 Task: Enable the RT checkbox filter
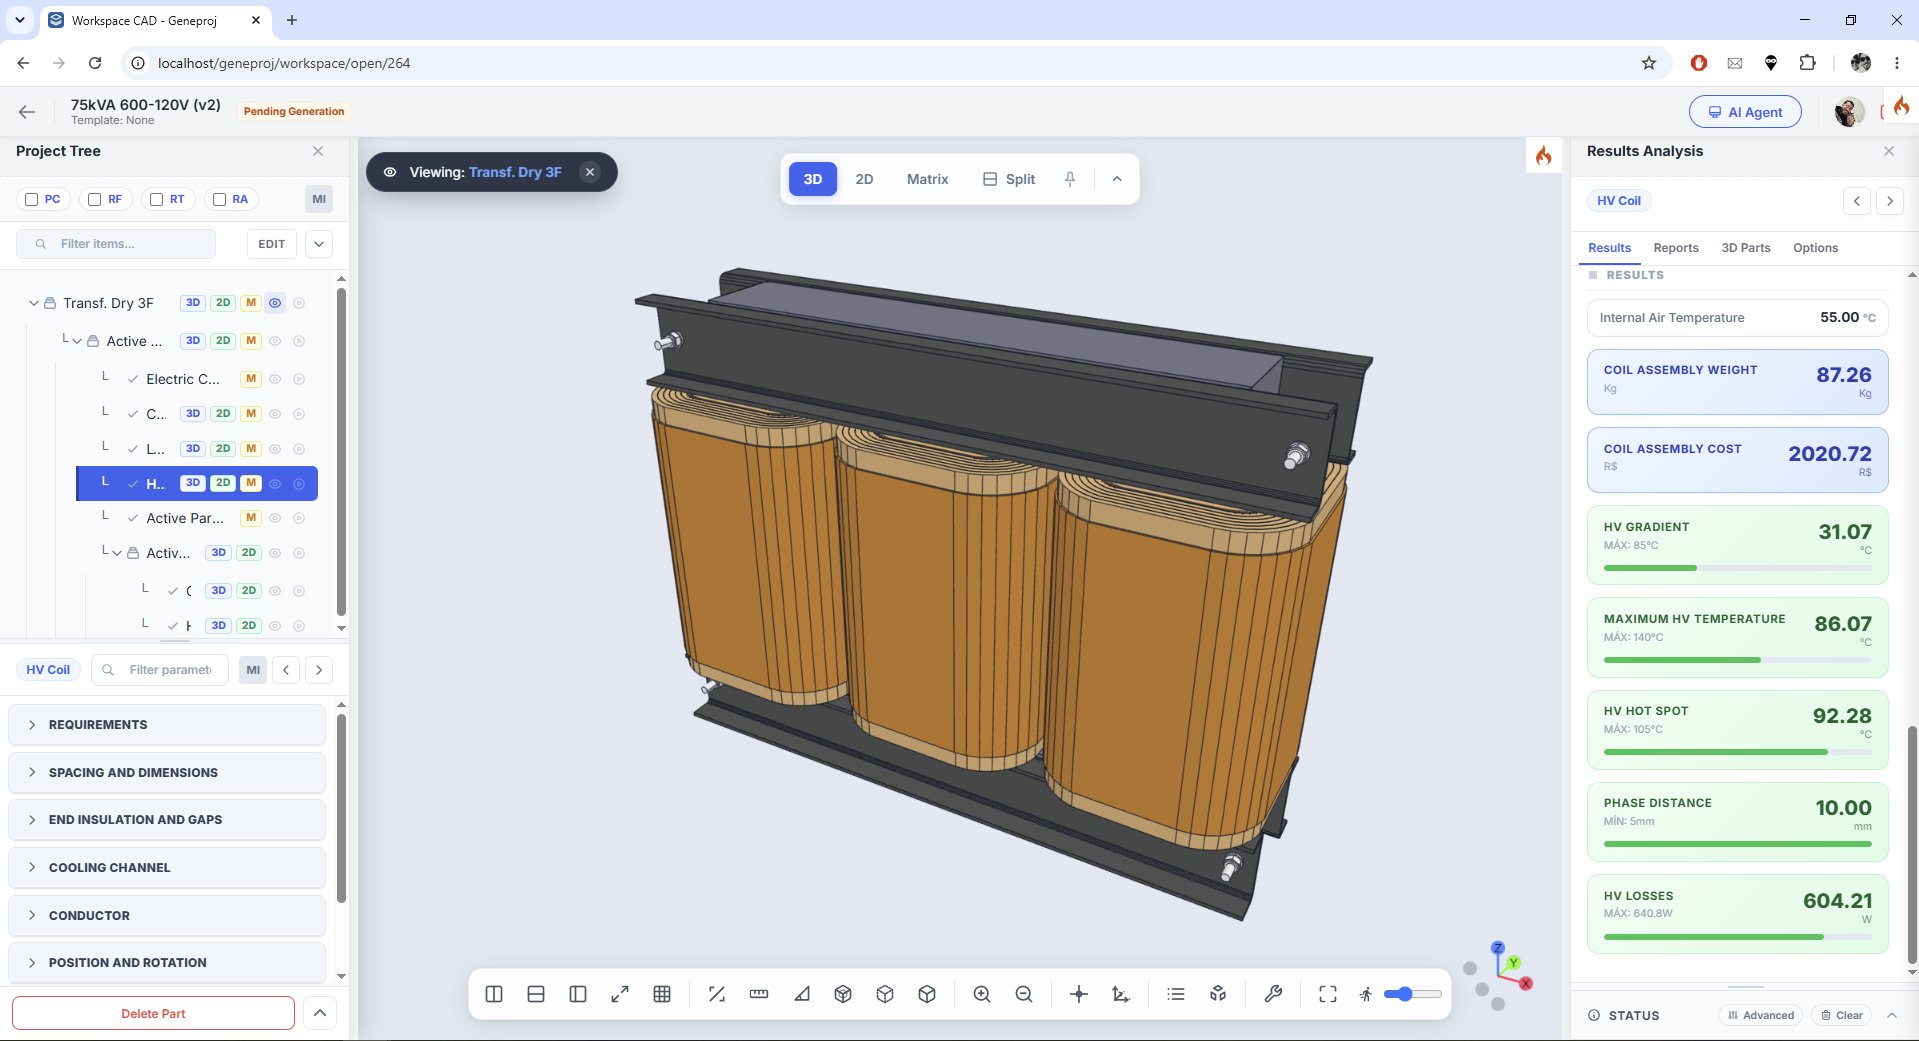[167, 199]
